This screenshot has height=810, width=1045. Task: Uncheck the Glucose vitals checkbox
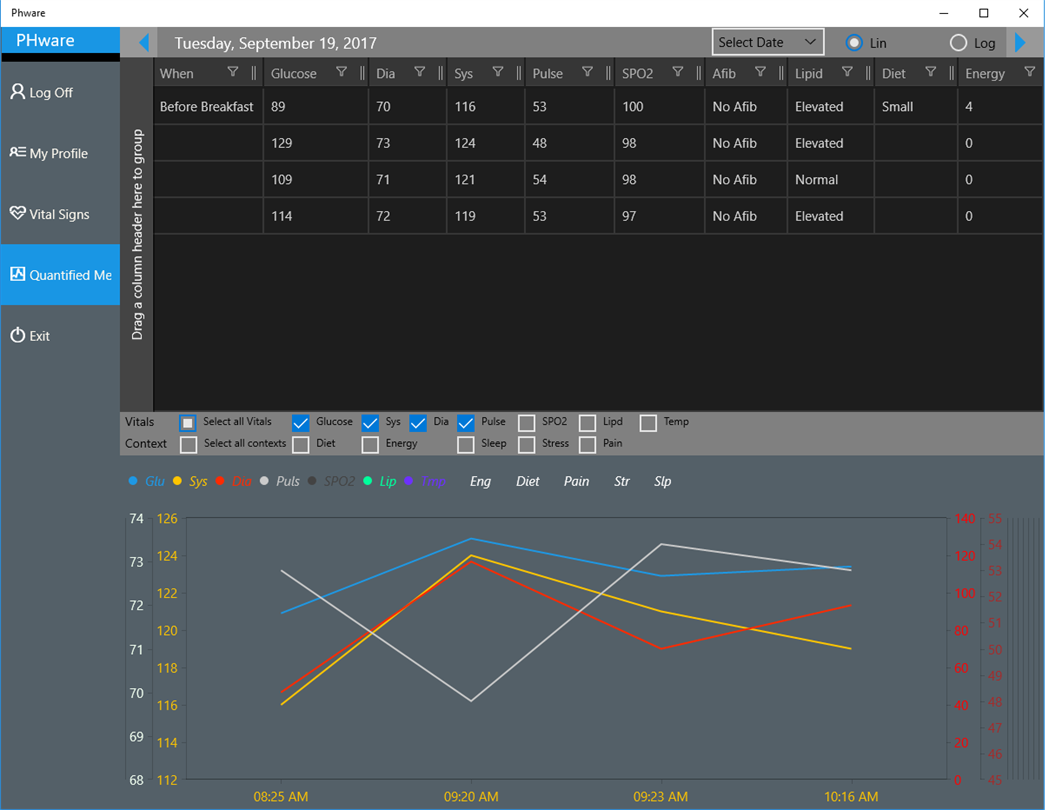click(301, 423)
